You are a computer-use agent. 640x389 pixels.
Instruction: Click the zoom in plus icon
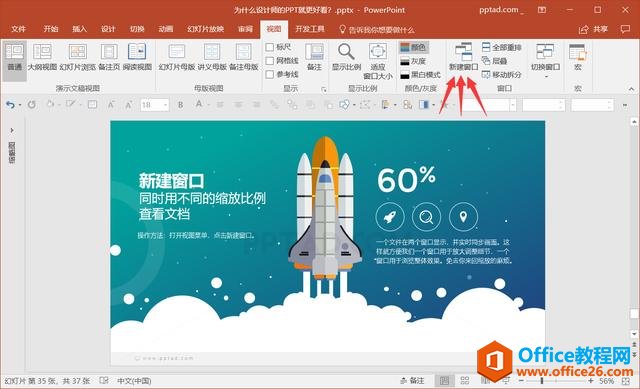[591, 381]
